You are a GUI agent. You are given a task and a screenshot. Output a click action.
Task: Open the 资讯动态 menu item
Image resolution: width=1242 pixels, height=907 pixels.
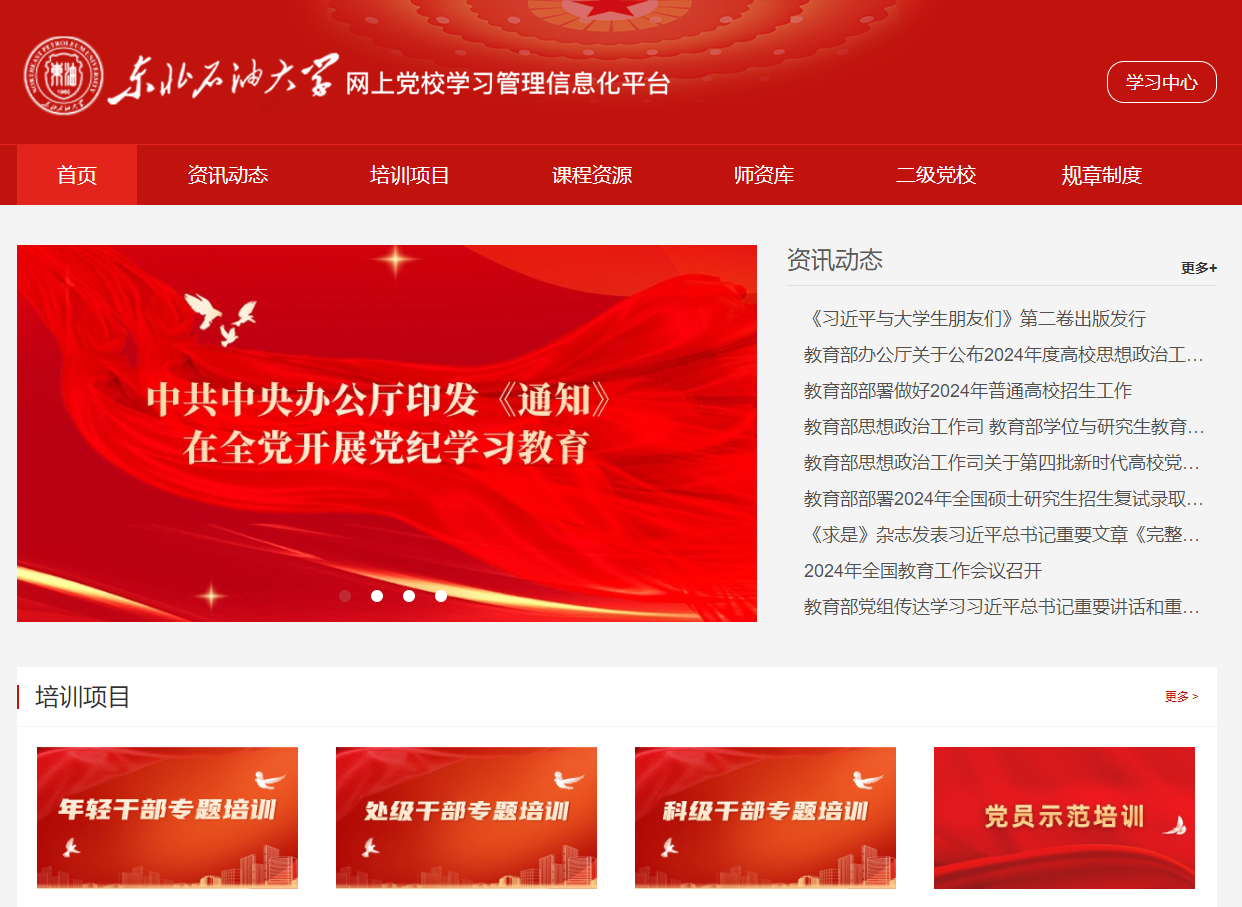tap(227, 175)
